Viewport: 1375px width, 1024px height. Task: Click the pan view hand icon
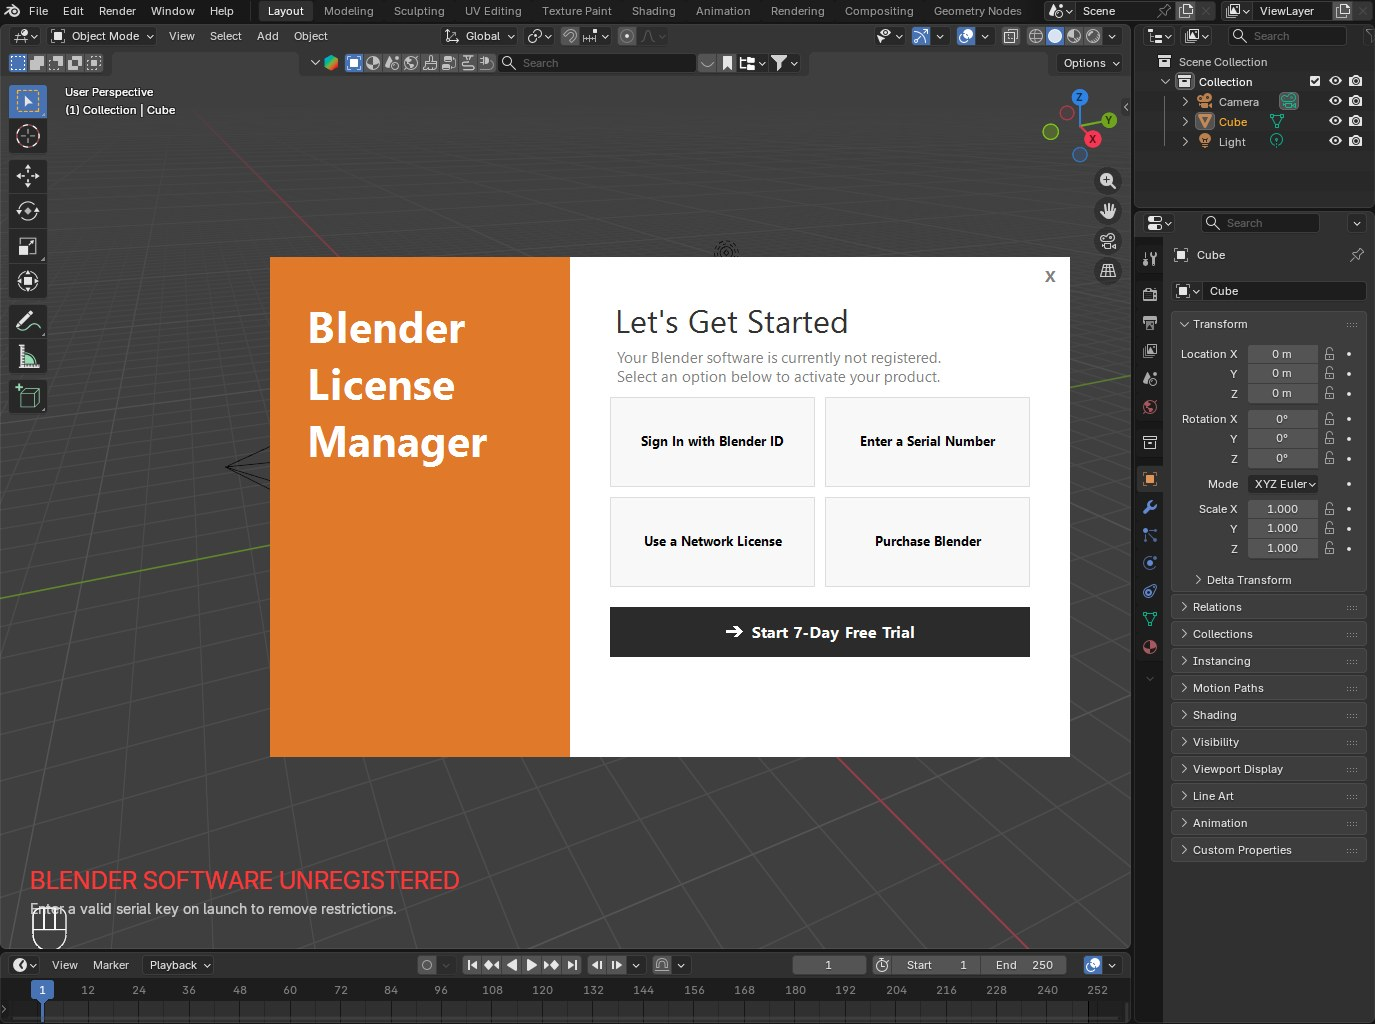pos(1108,211)
